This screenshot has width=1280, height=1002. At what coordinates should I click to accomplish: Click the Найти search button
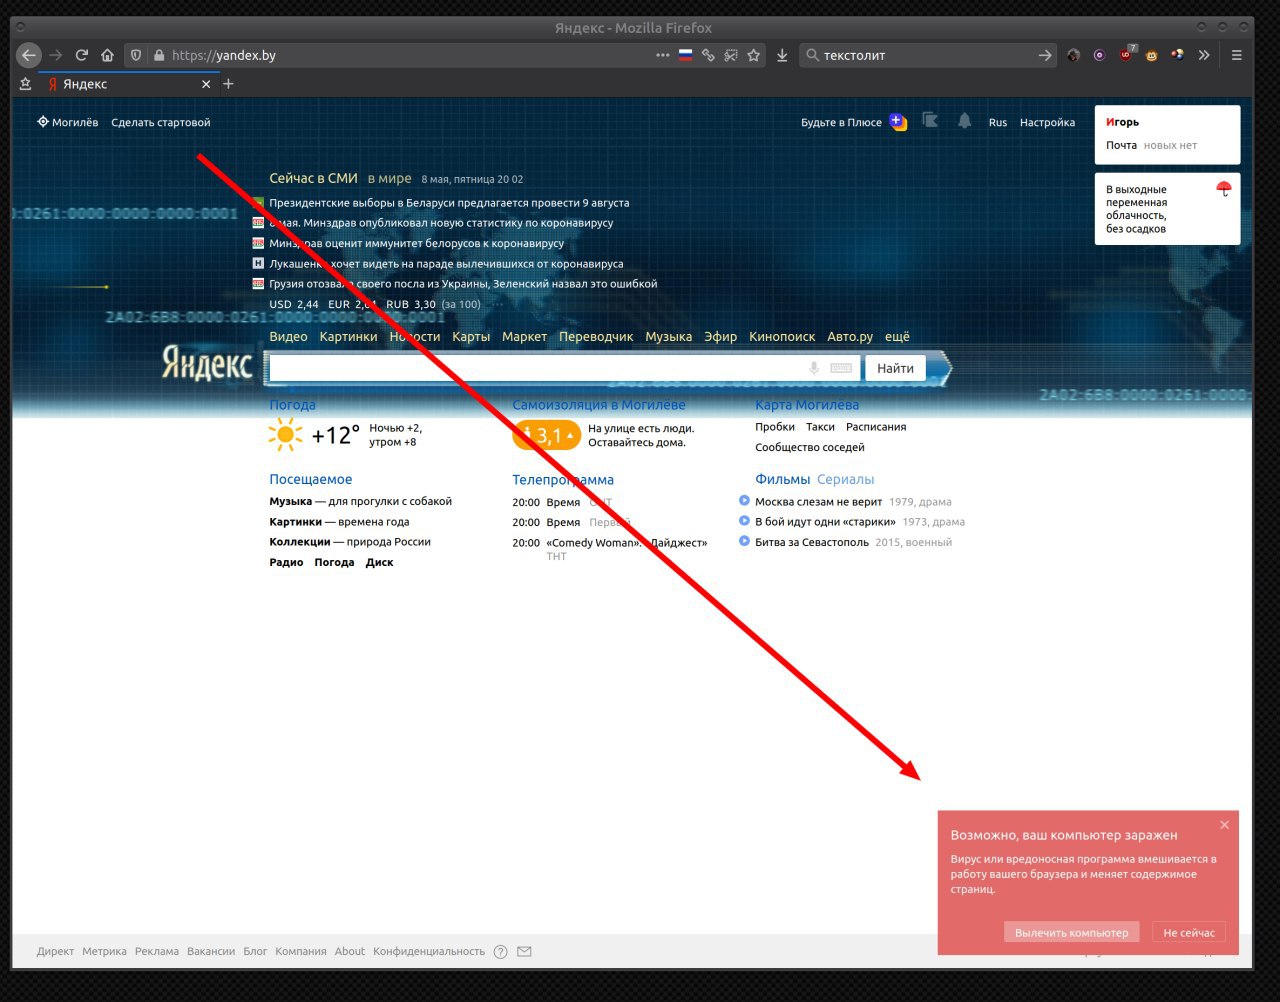895,368
